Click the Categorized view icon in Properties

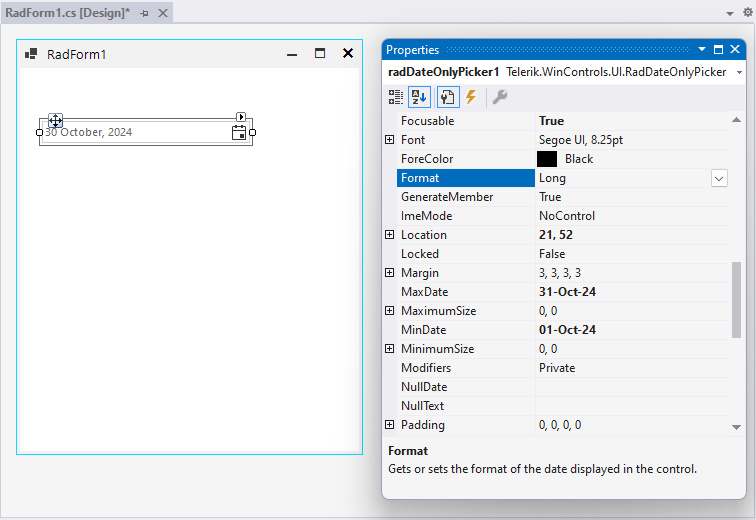point(396,97)
